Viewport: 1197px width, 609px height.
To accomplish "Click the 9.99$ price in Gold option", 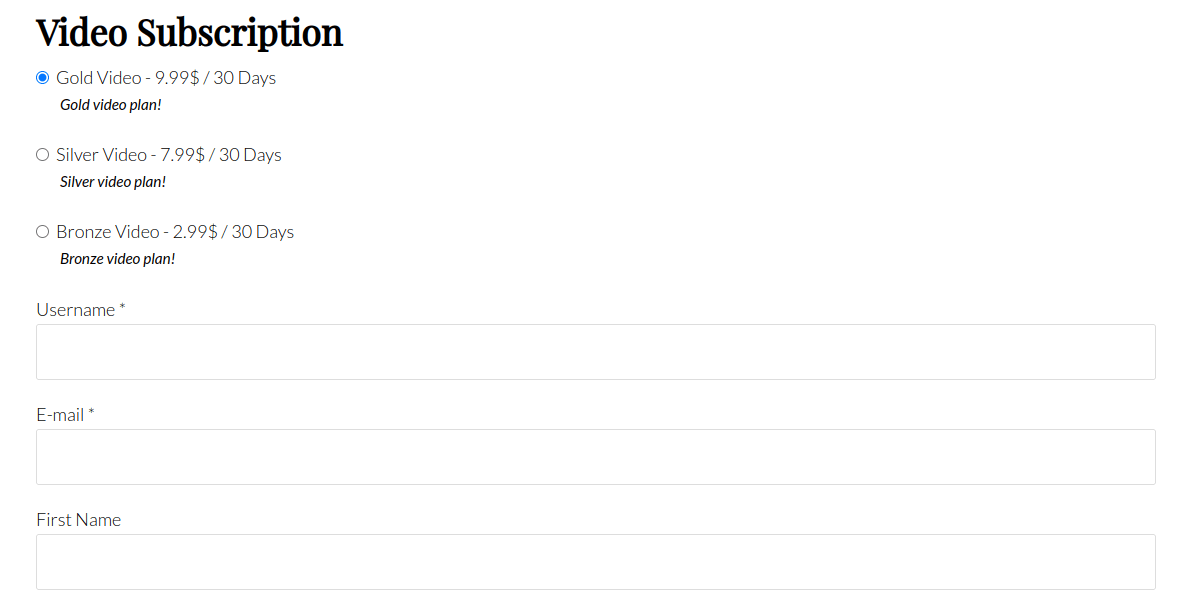I will (x=176, y=78).
